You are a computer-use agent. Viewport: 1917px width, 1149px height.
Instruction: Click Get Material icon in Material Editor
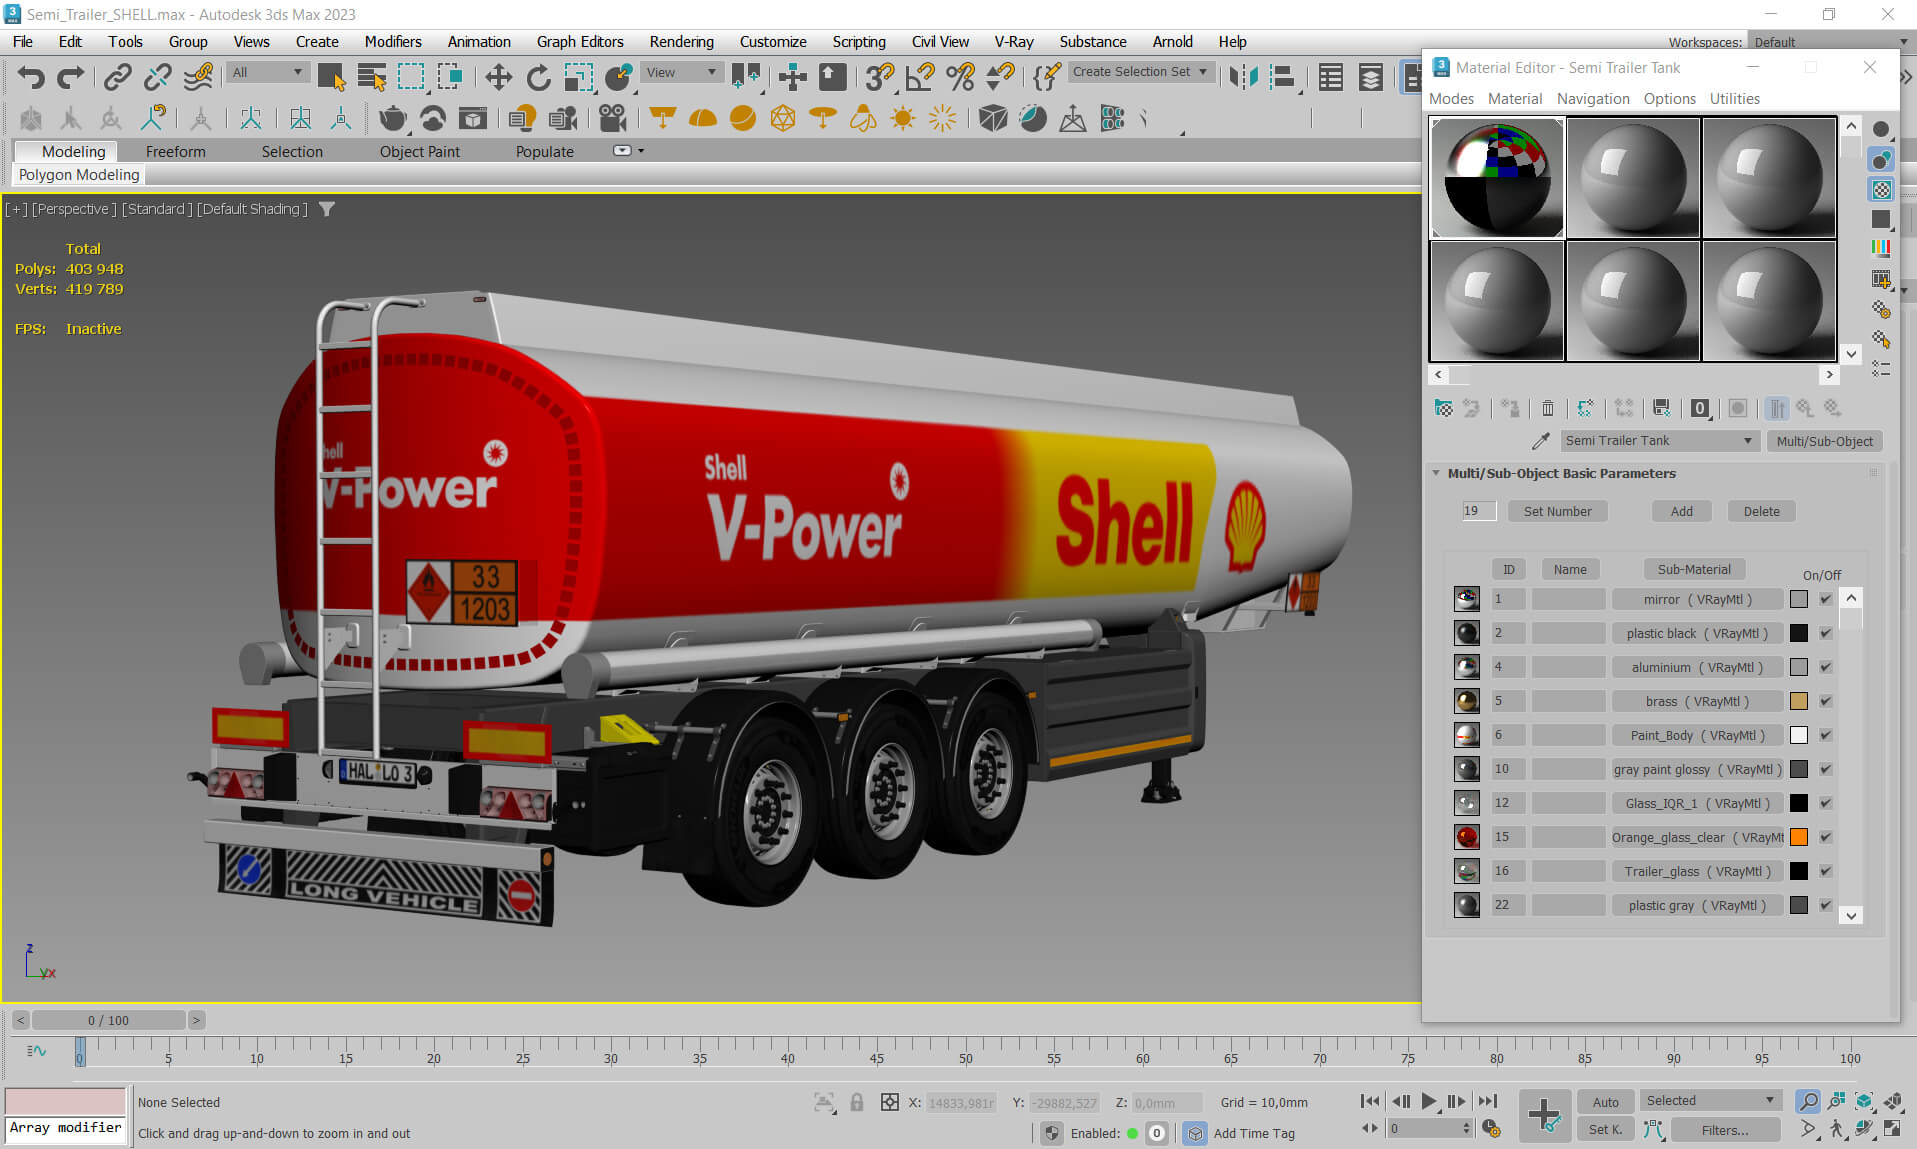point(1443,408)
